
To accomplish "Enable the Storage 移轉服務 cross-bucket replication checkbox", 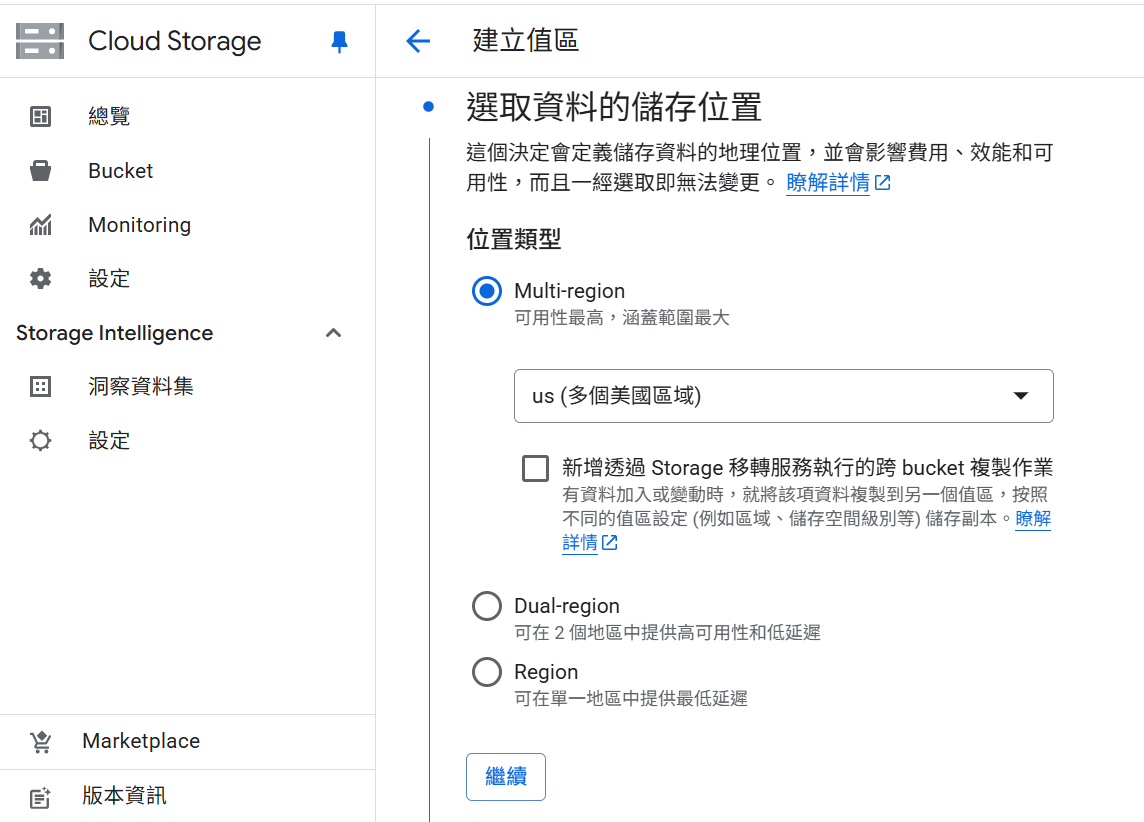I will [x=535, y=467].
